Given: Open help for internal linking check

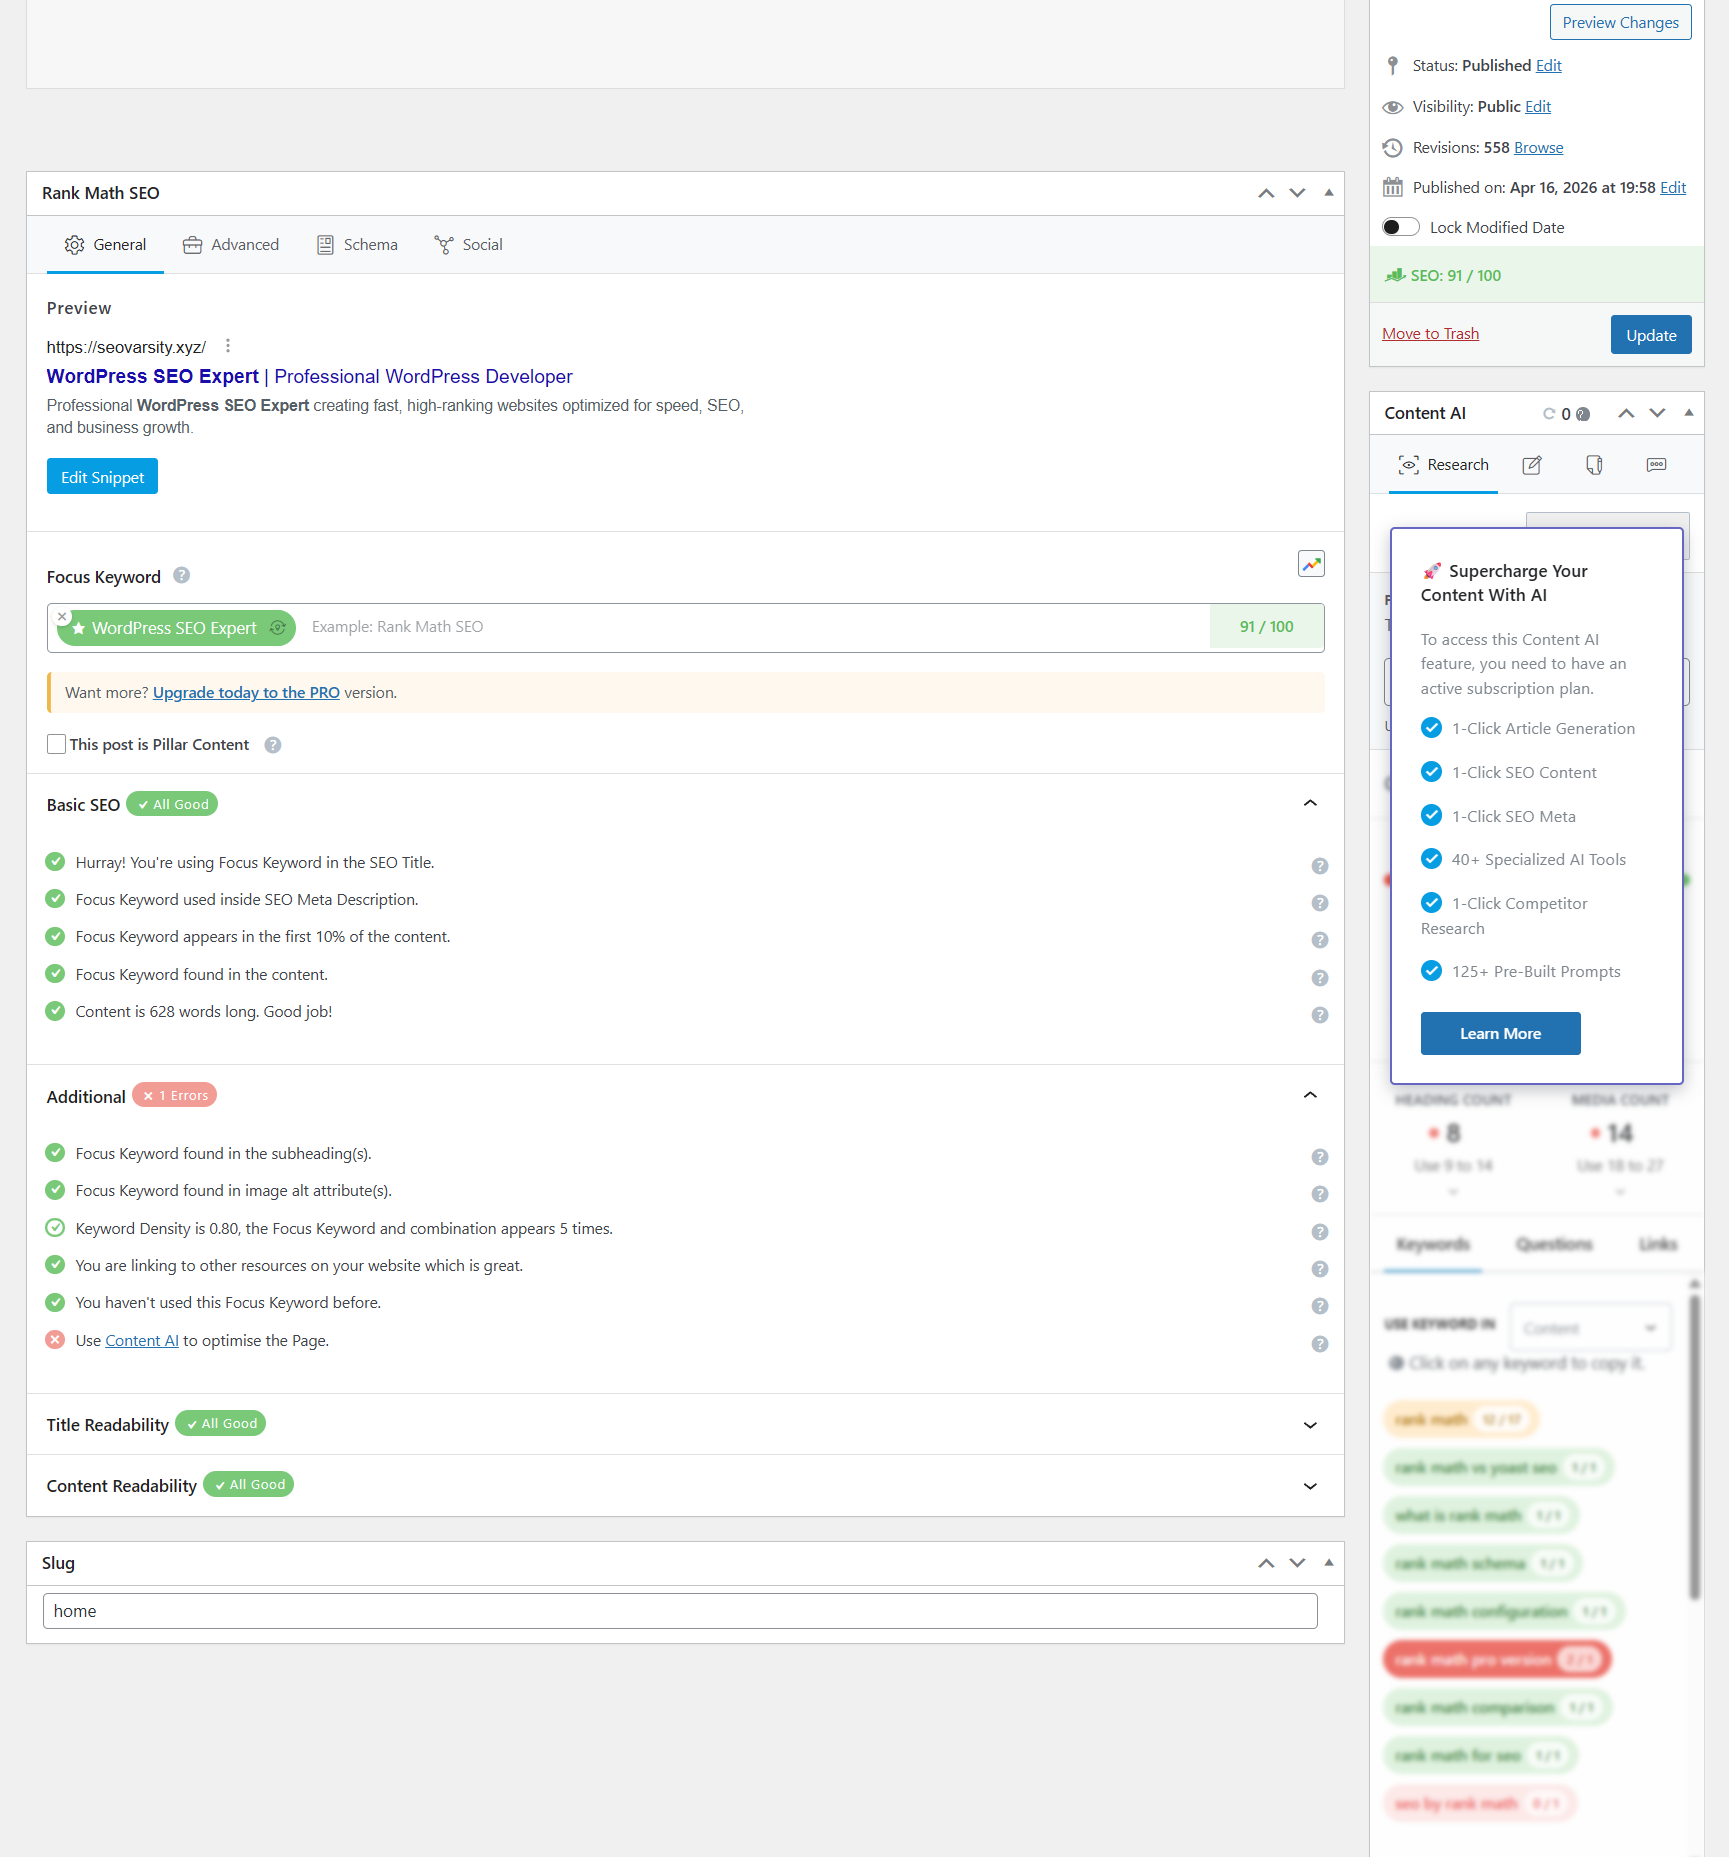Looking at the screenshot, I should pos(1320,1269).
